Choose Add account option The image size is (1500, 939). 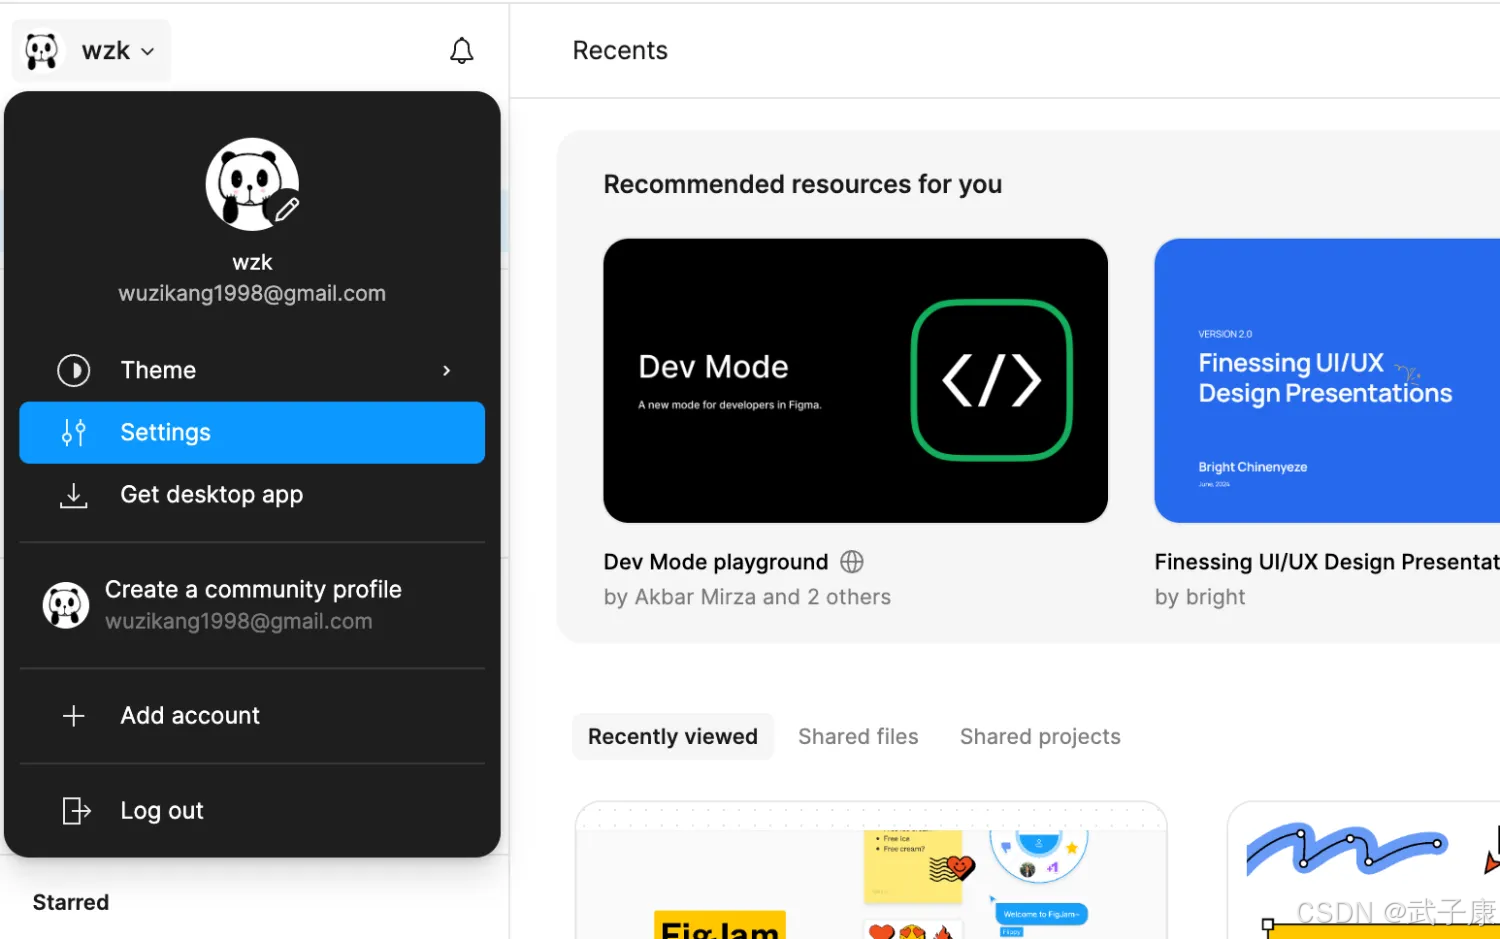point(252,716)
